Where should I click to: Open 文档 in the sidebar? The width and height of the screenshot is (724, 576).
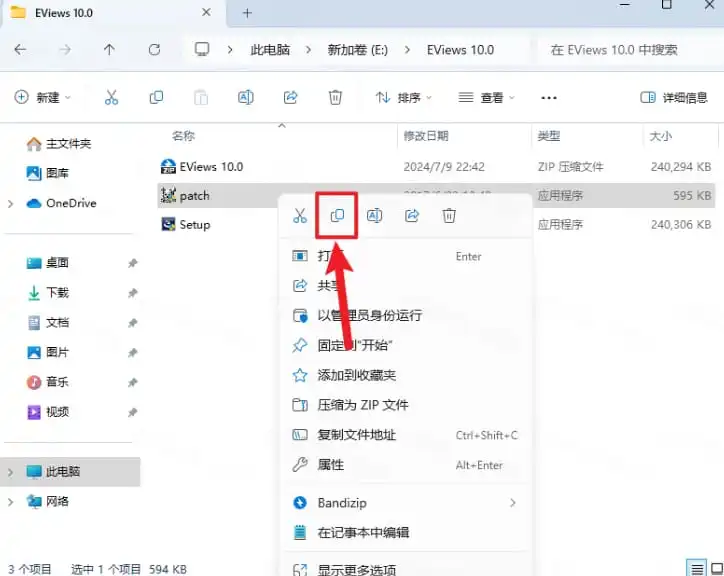point(48,322)
